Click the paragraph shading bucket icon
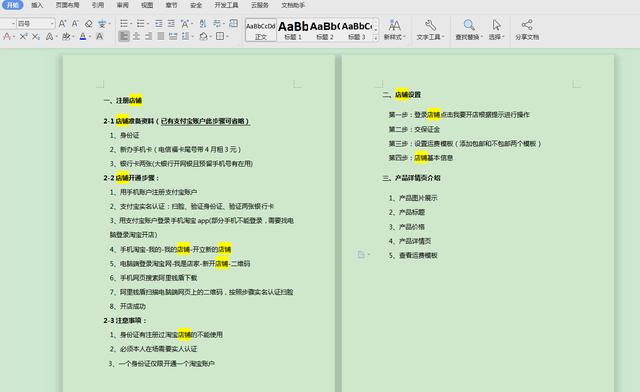This screenshot has width=640, height=392. pos(203,36)
